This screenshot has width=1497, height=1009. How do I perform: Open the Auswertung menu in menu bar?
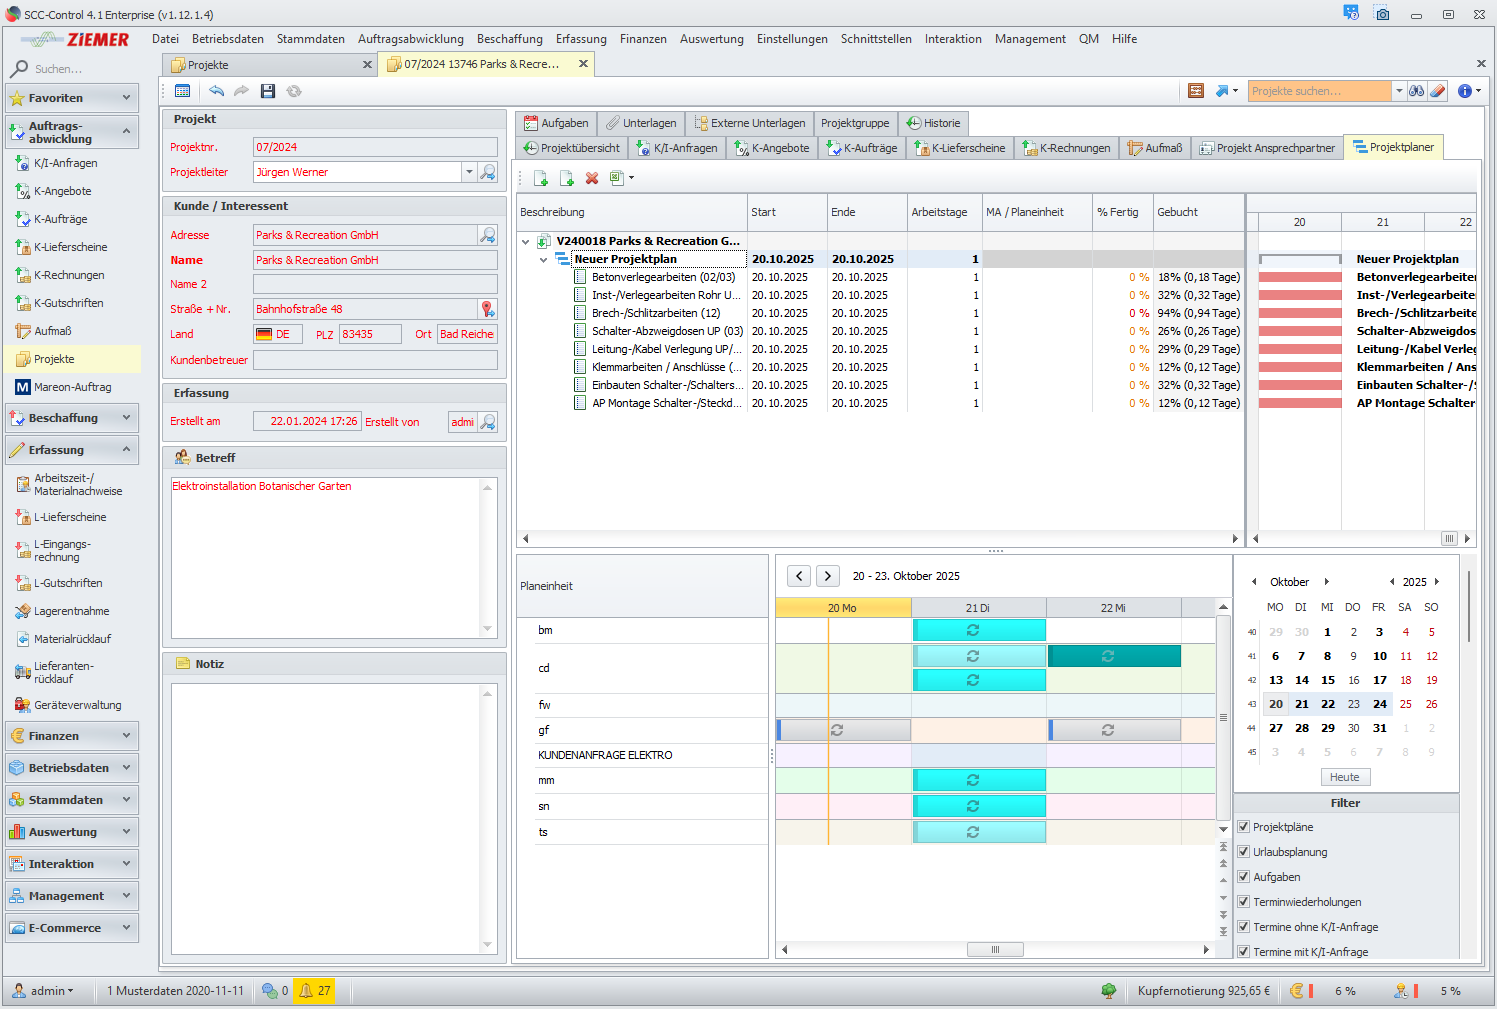(x=711, y=39)
